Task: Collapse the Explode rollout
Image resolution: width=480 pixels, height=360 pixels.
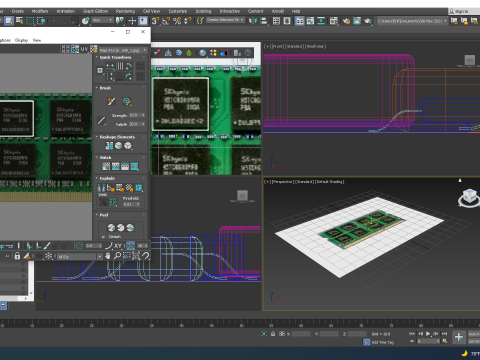Action: (x=107, y=178)
